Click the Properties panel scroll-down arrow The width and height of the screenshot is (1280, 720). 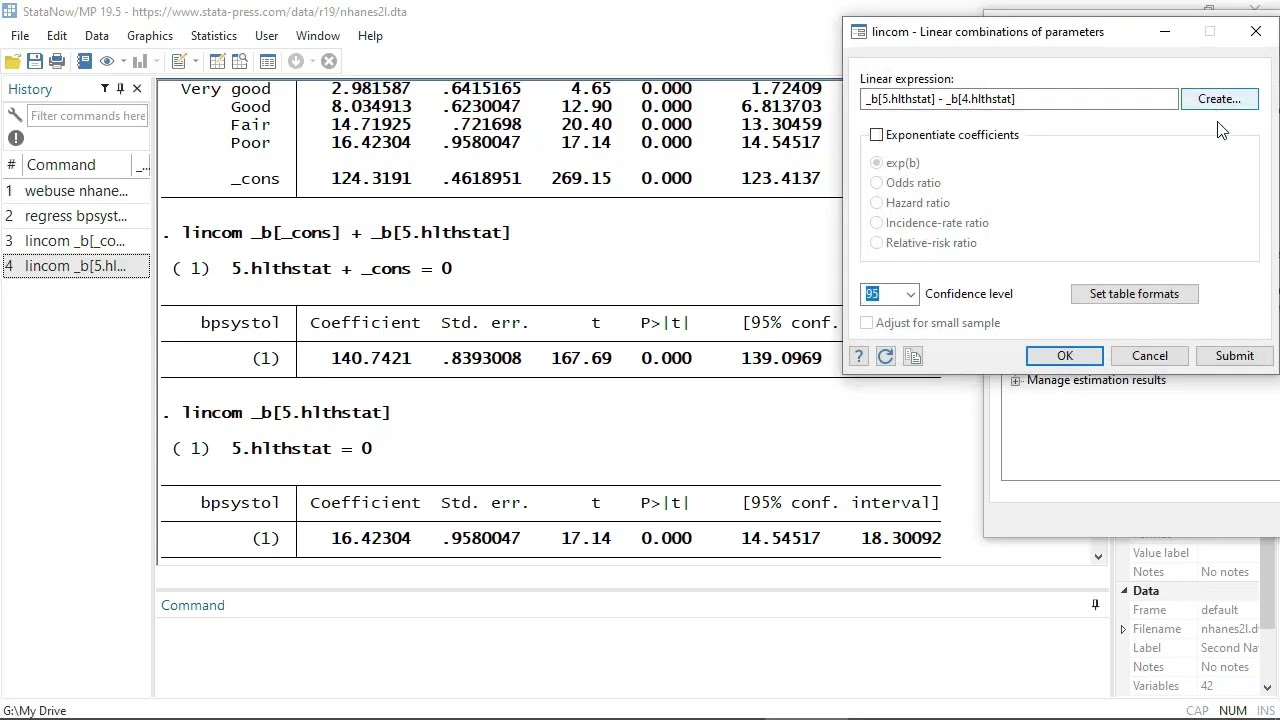(x=1268, y=687)
